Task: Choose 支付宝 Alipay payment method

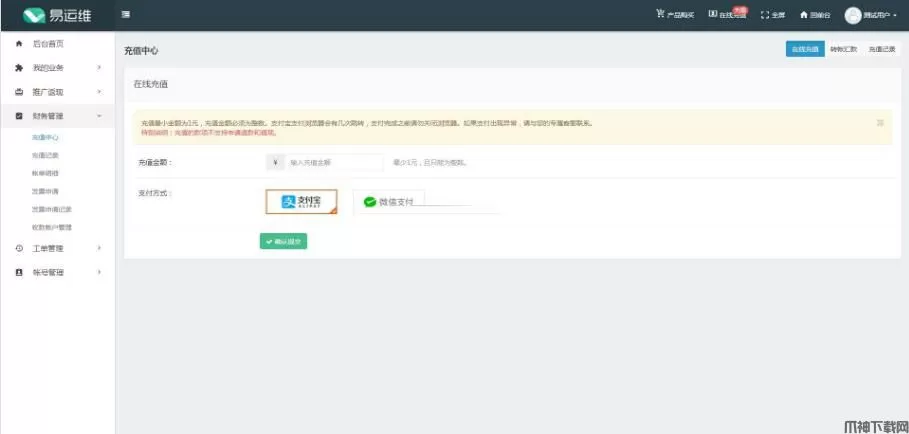Action: click(301, 202)
